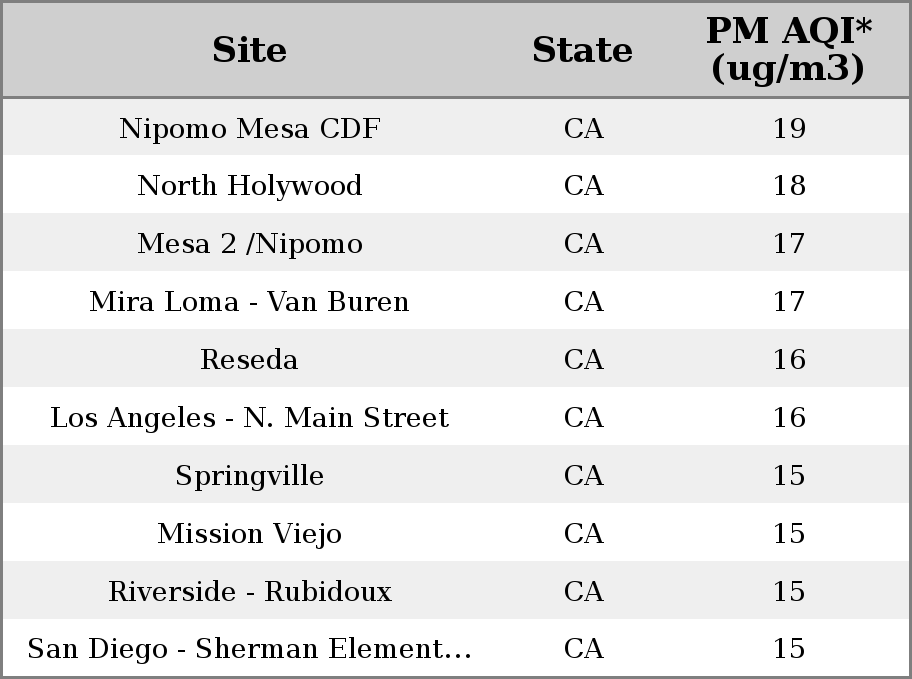Viewport: 912px width, 679px height.
Task: Click Los Angeles - N. Main Street
Action: click(x=250, y=418)
